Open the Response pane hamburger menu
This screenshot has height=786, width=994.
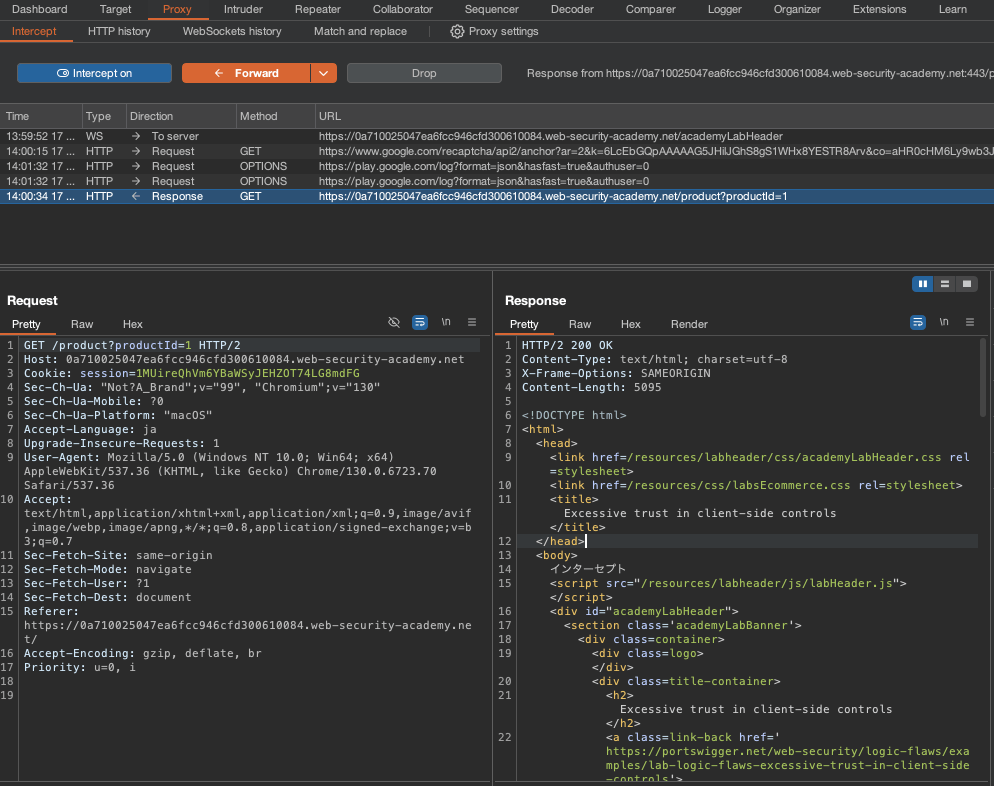coord(970,322)
